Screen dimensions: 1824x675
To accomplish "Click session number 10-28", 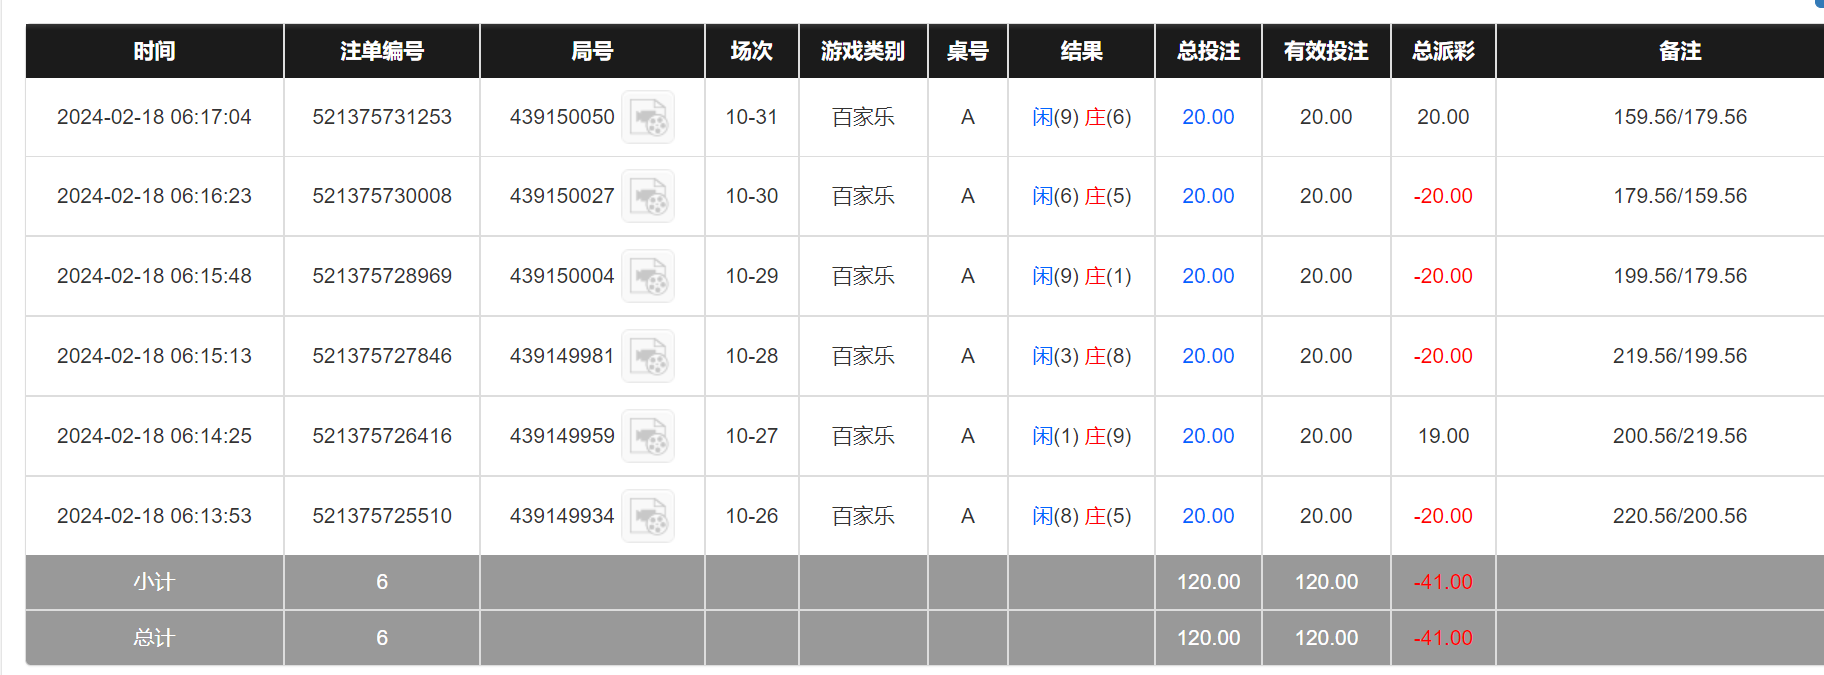I will coord(752,356).
